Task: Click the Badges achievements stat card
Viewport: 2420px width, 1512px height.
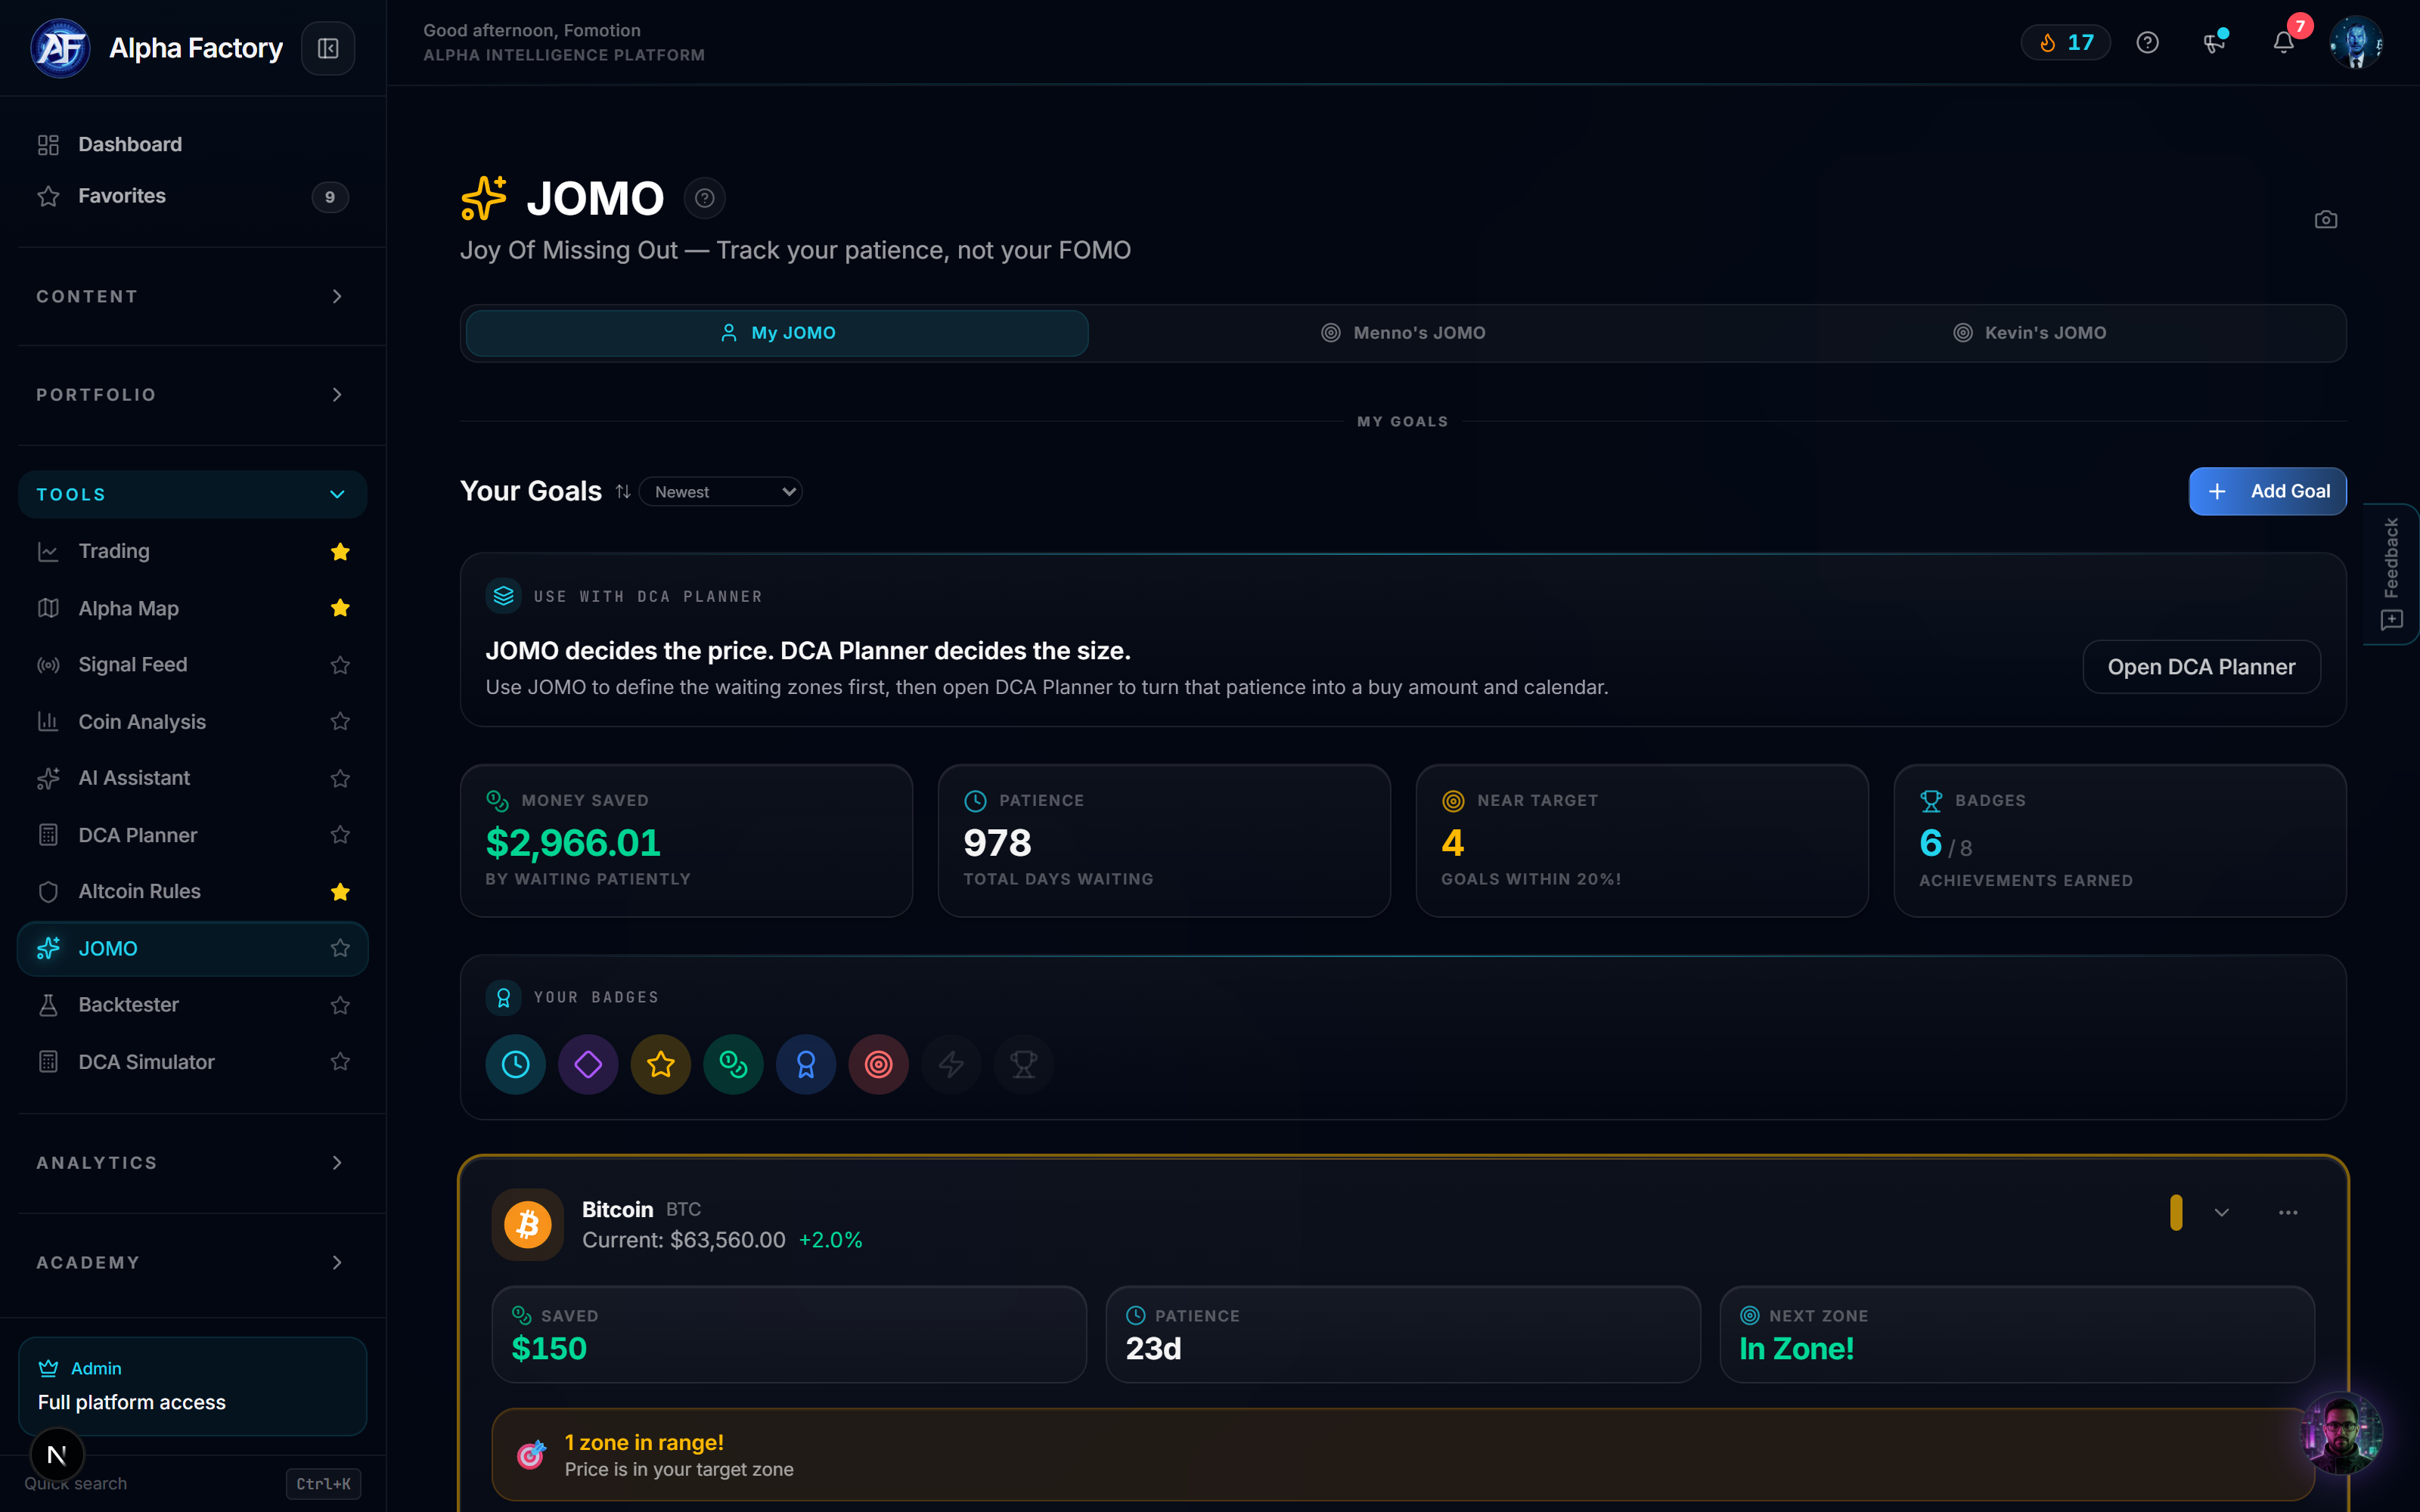Action: click(x=2120, y=841)
